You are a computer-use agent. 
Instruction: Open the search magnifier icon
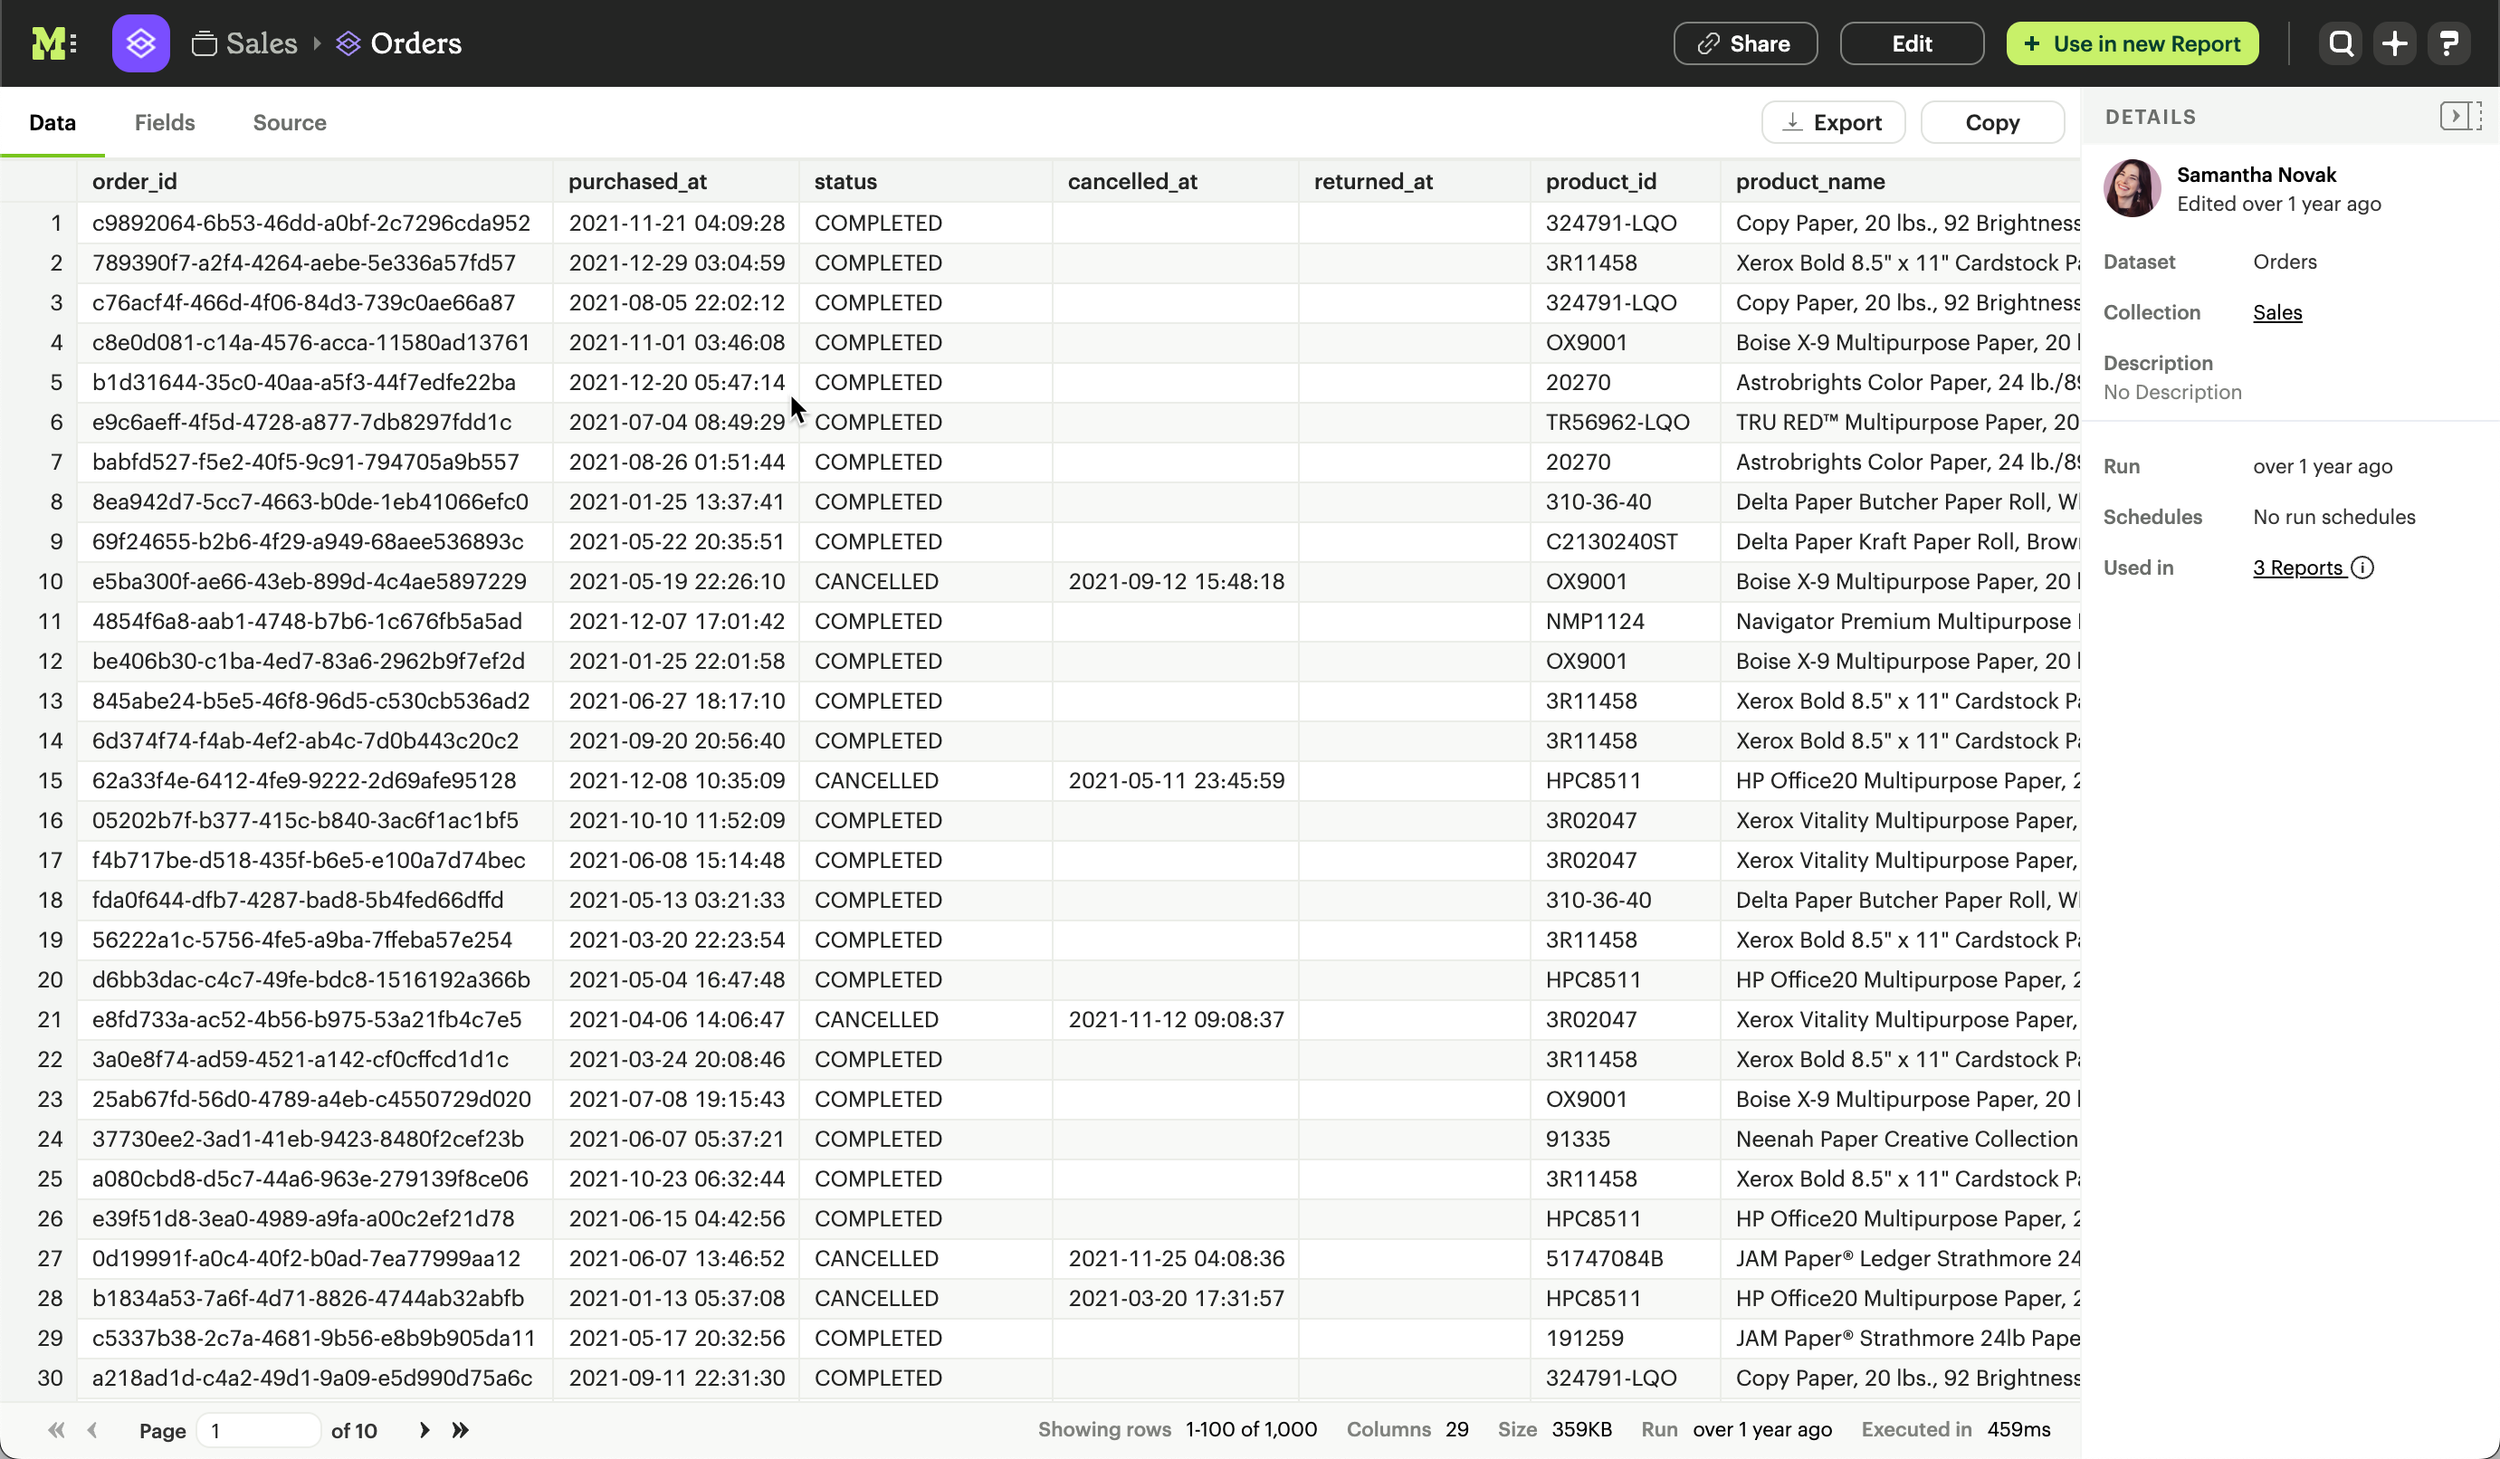pos(2340,43)
